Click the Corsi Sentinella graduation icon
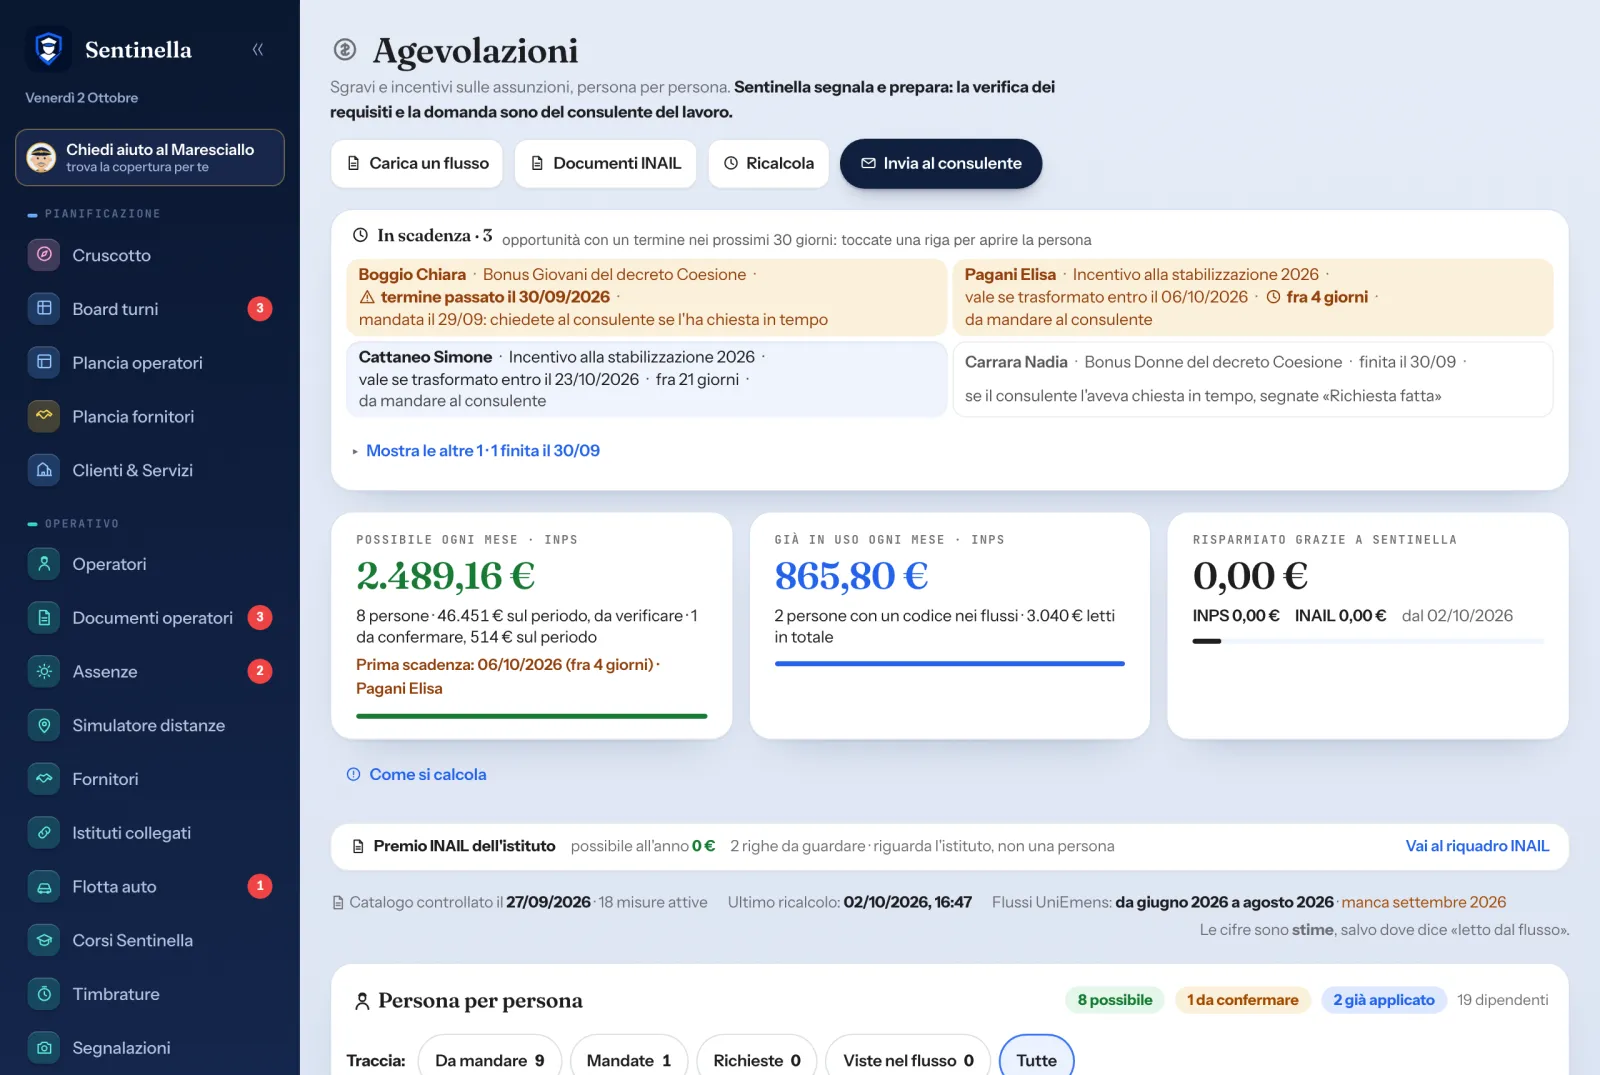The image size is (1600, 1075). [44, 940]
